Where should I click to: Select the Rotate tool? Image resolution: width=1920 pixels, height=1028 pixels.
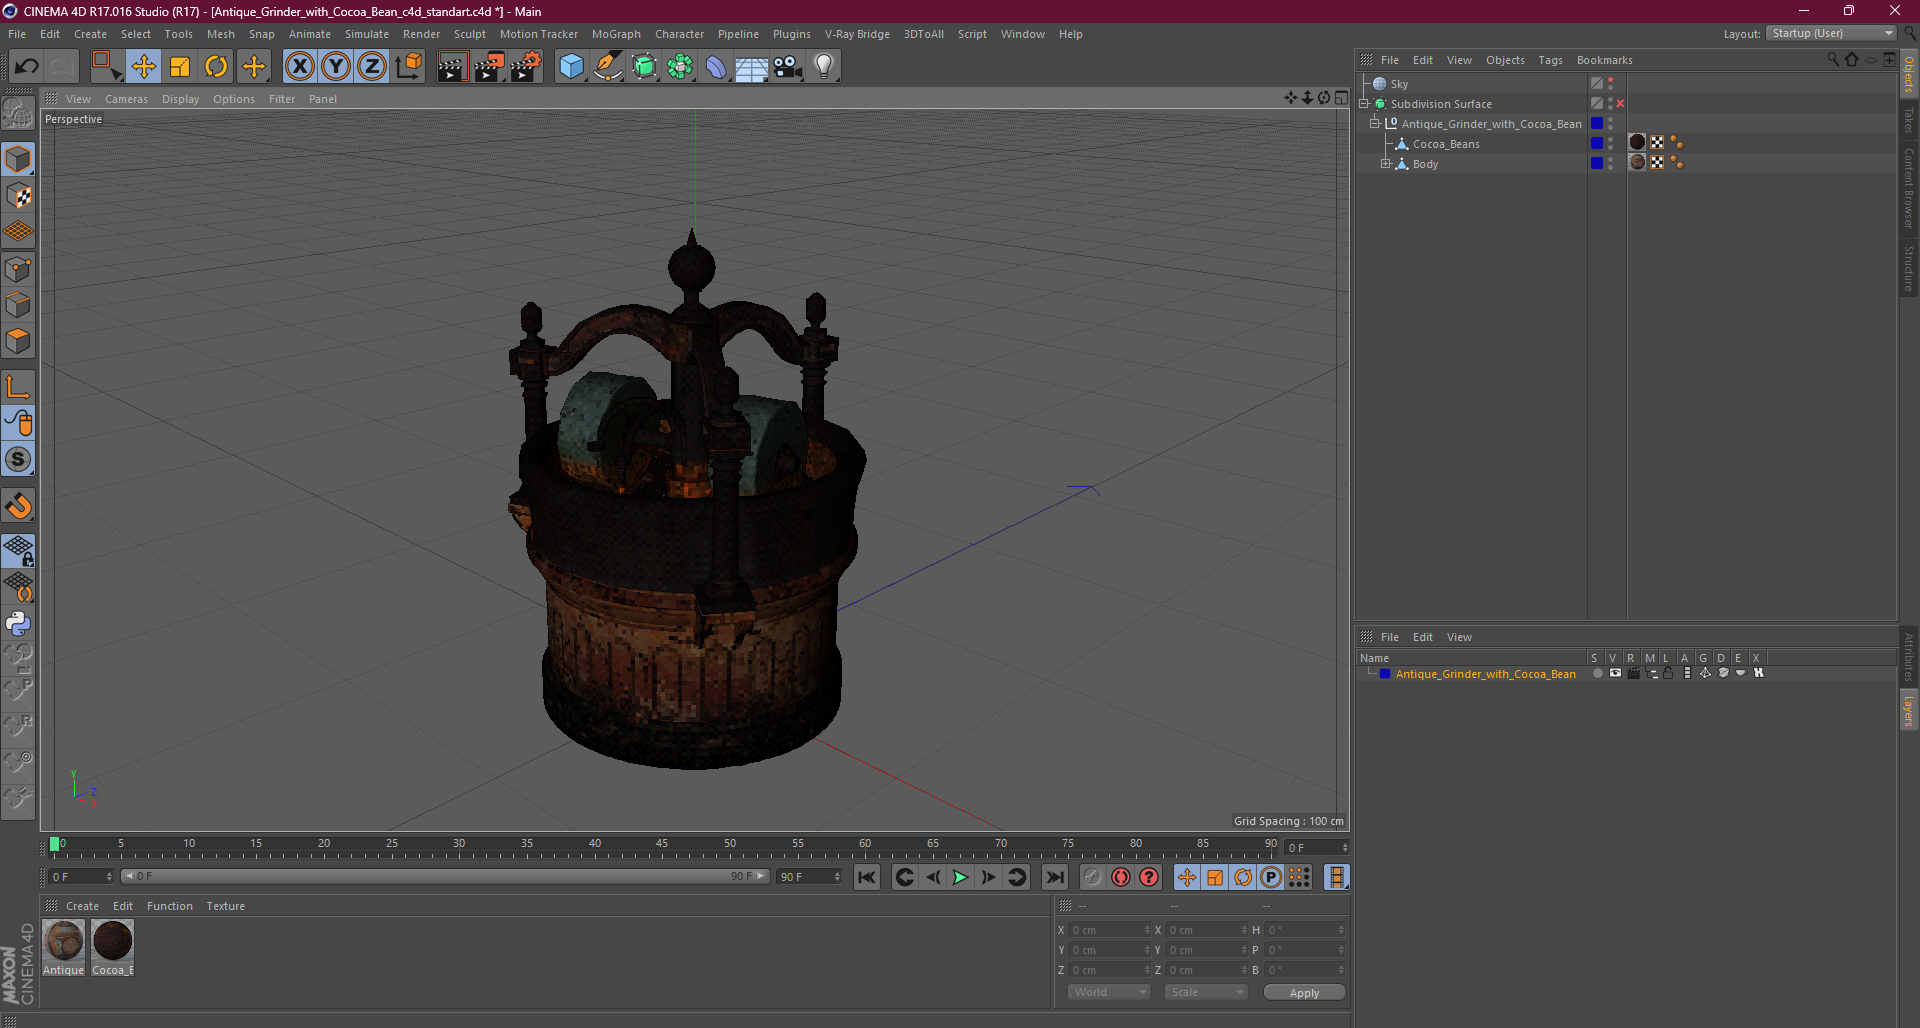point(216,67)
